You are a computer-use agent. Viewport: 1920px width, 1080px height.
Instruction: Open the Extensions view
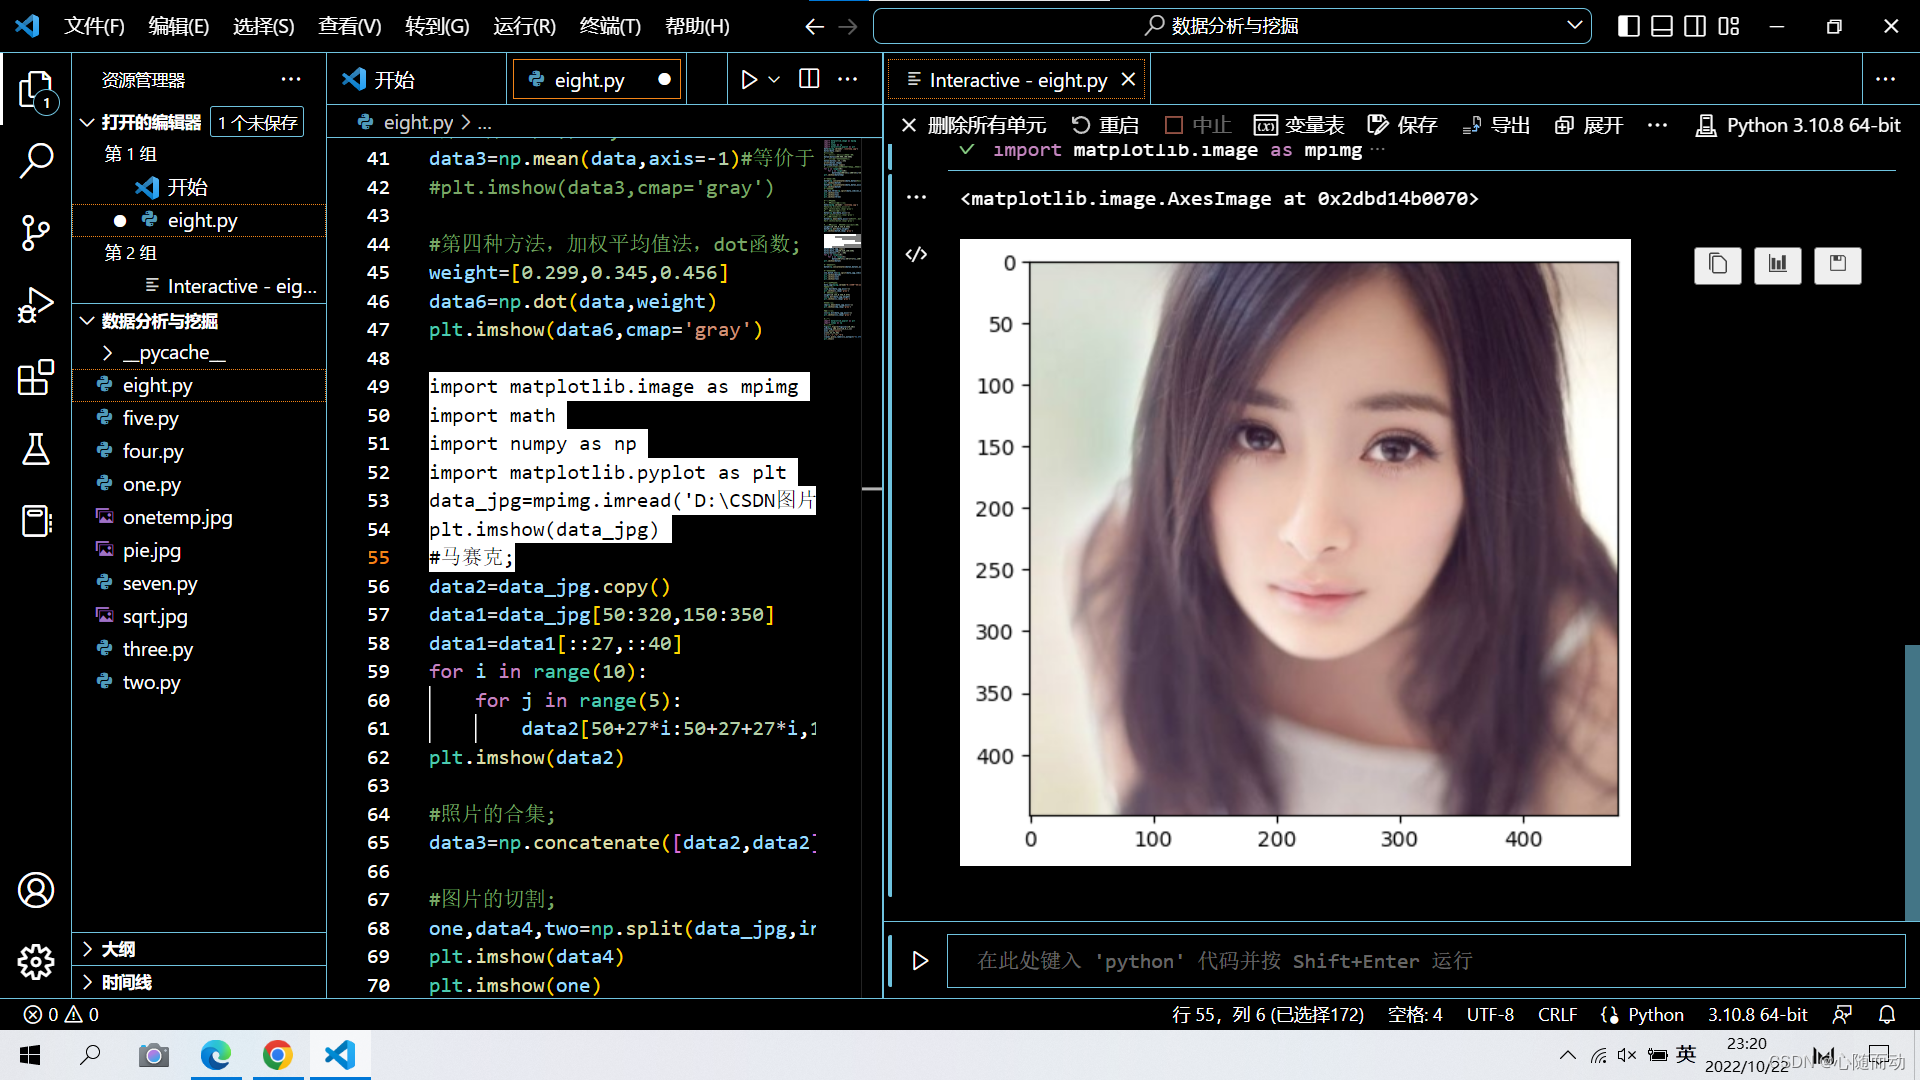tap(36, 378)
